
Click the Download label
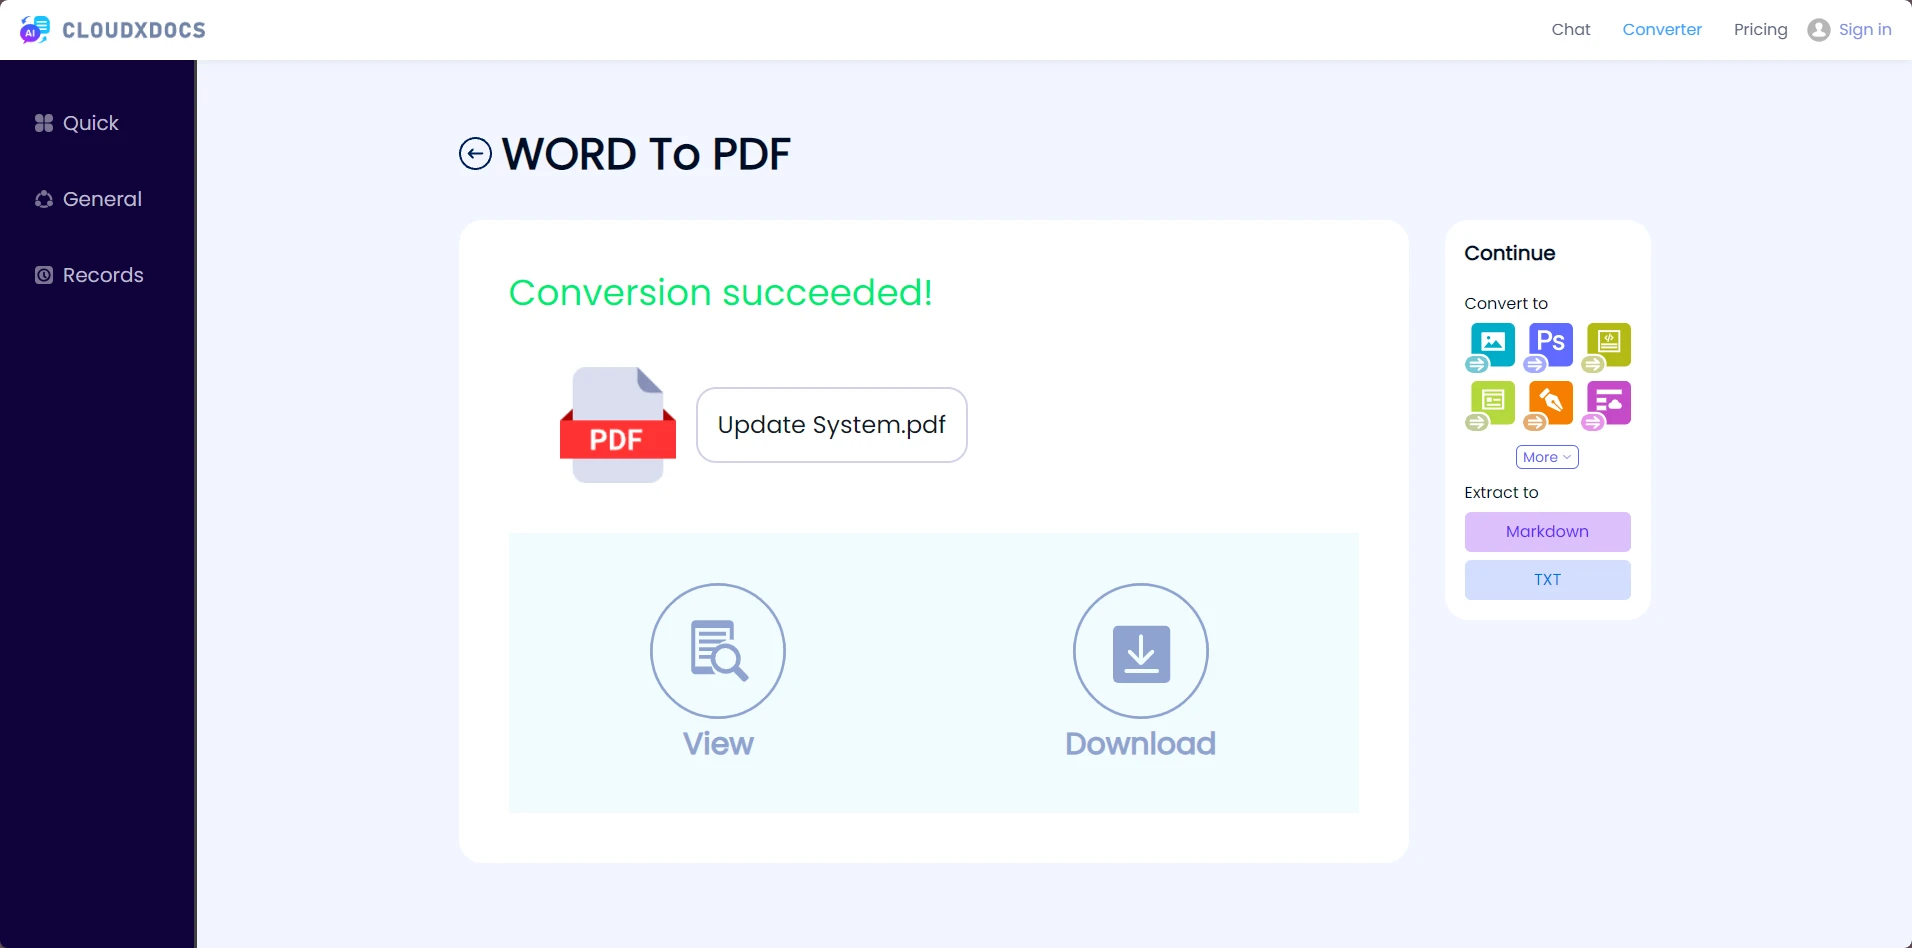(1140, 744)
